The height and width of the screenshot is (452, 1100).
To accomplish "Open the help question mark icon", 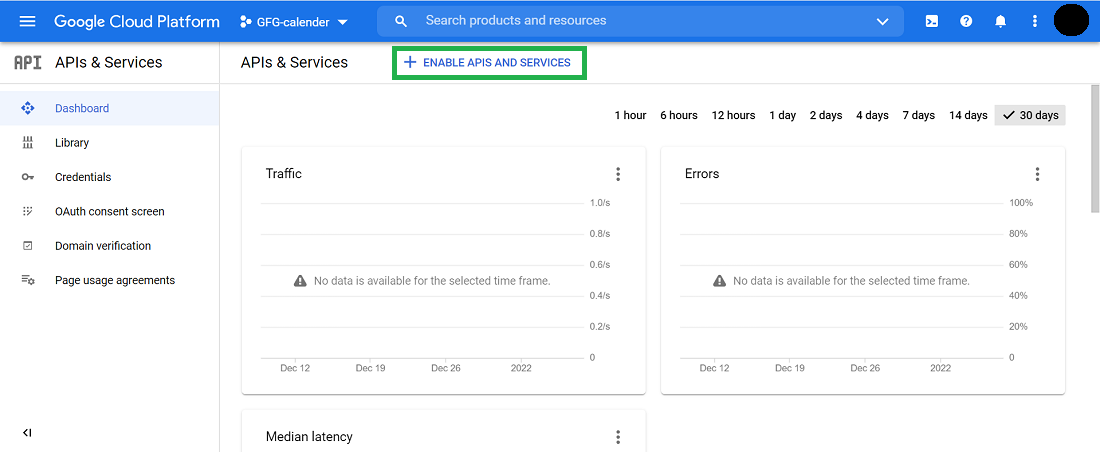I will tap(966, 21).
